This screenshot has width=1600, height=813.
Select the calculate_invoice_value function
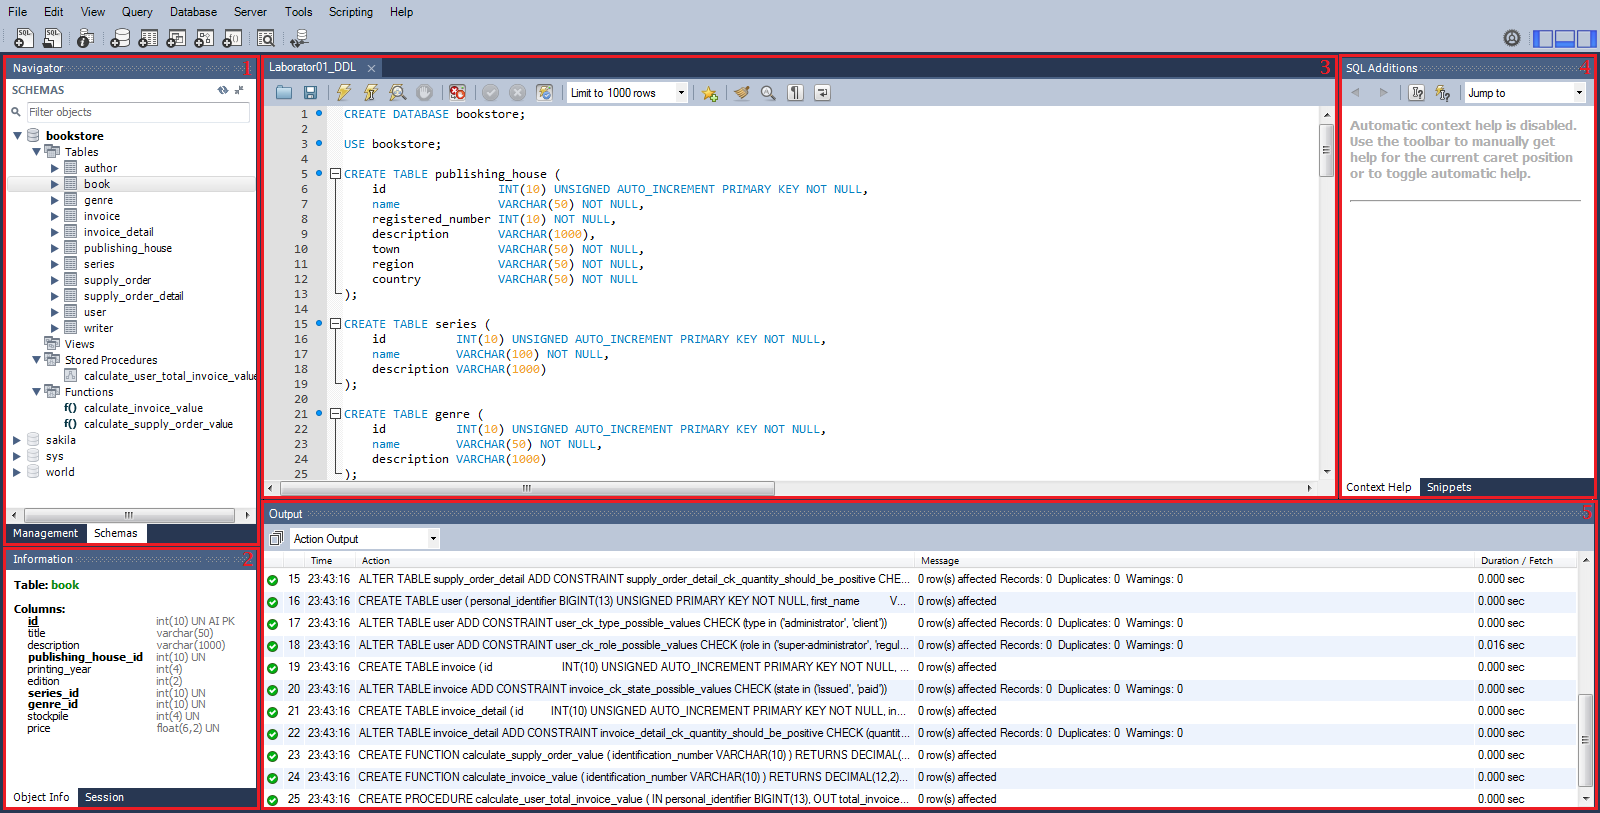[x=143, y=408]
